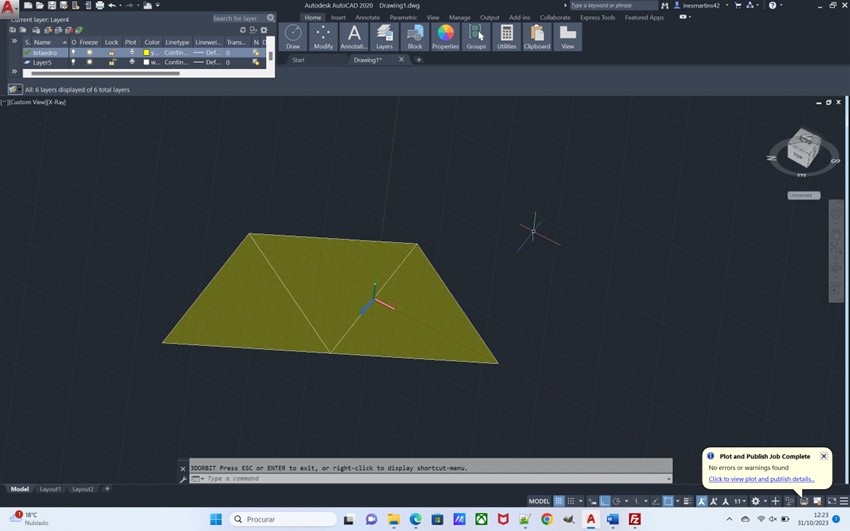Click the Customization hamburger icon in status bar
Screen dimensions: 850x531
[843, 501]
